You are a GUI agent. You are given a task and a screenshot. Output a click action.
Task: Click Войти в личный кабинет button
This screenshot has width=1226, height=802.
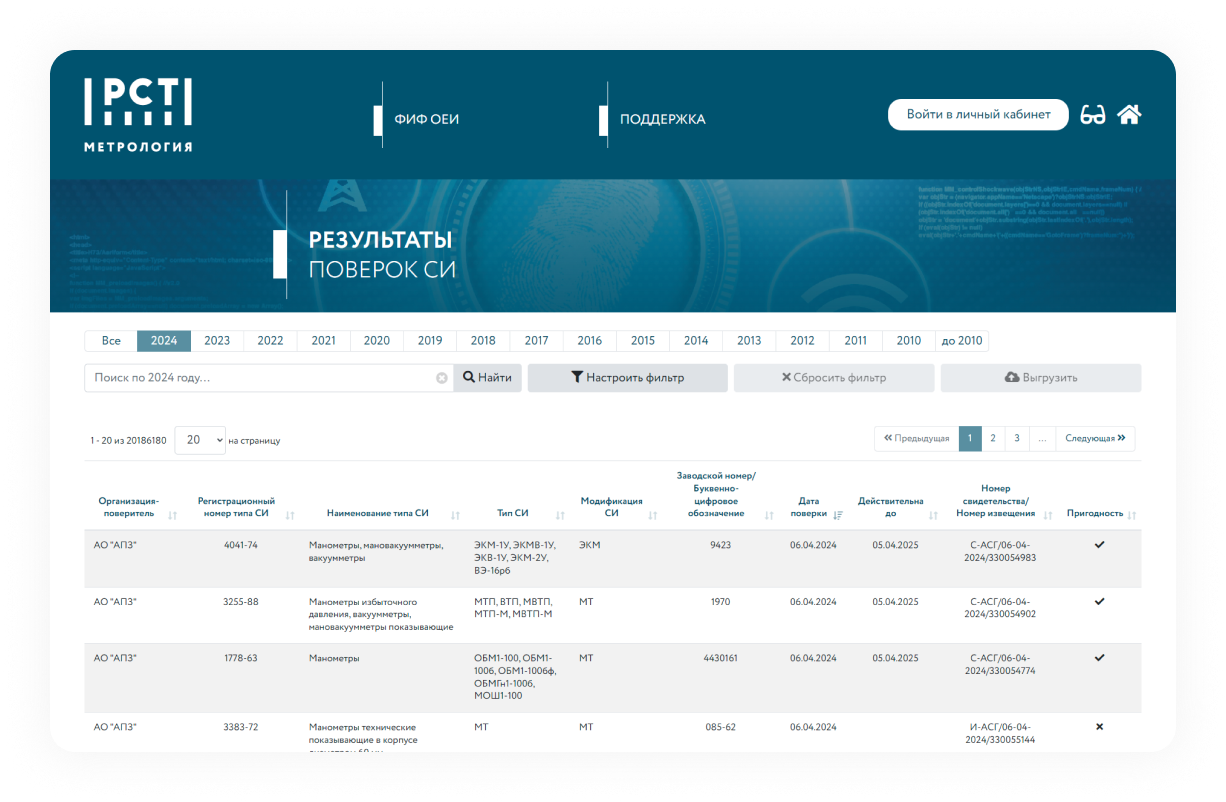click(x=978, y=115)
